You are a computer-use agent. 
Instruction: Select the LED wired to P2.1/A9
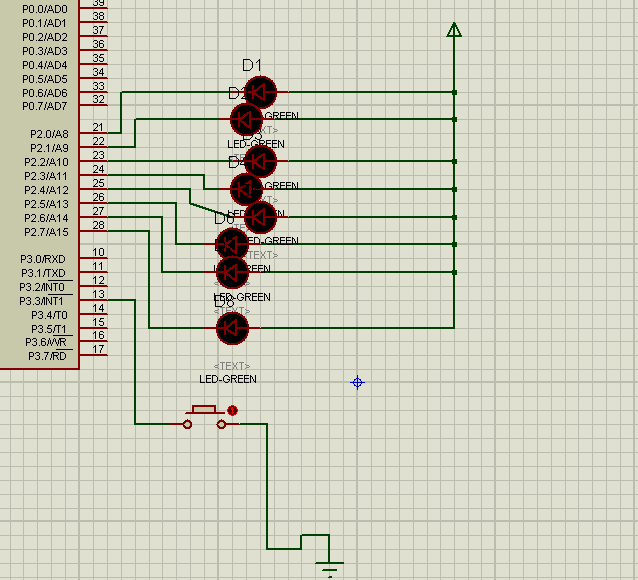click(246, 120)
